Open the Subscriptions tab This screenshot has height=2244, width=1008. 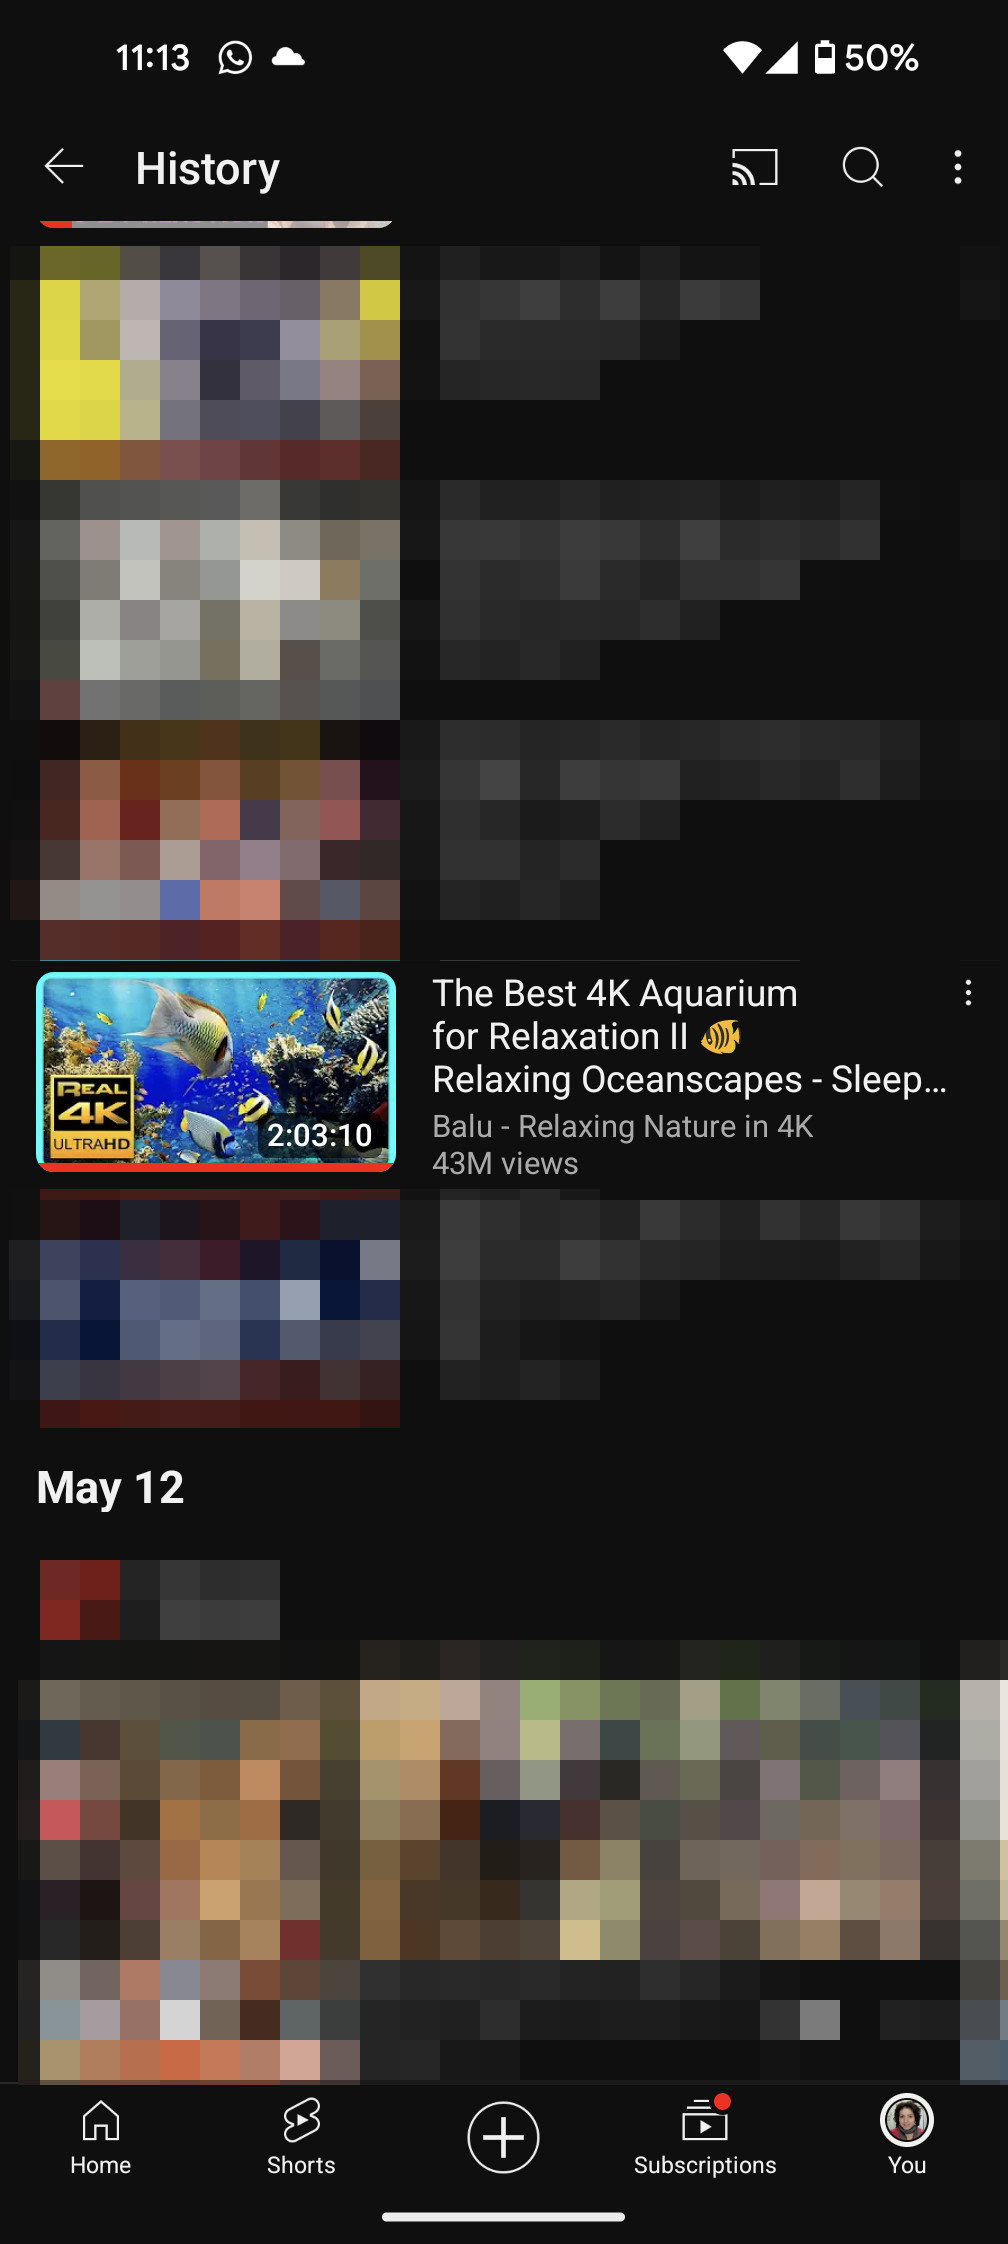coord(705,2137)
